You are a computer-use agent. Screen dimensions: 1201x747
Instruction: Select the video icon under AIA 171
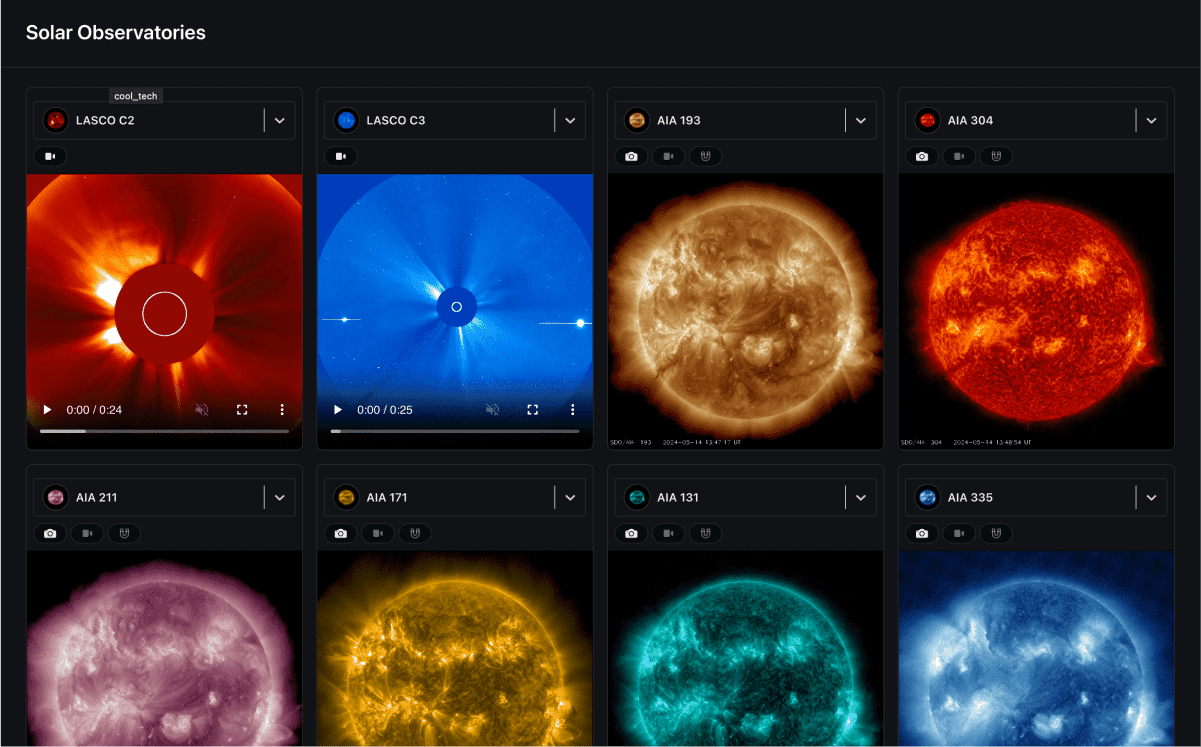coord(377,533)
